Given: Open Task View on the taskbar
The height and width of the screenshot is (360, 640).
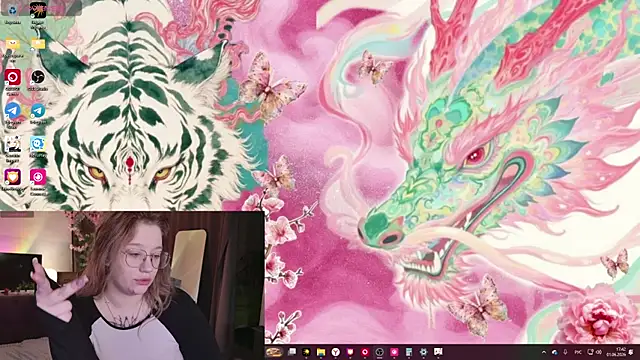Looking at the screenshot, I should [291, 352].
